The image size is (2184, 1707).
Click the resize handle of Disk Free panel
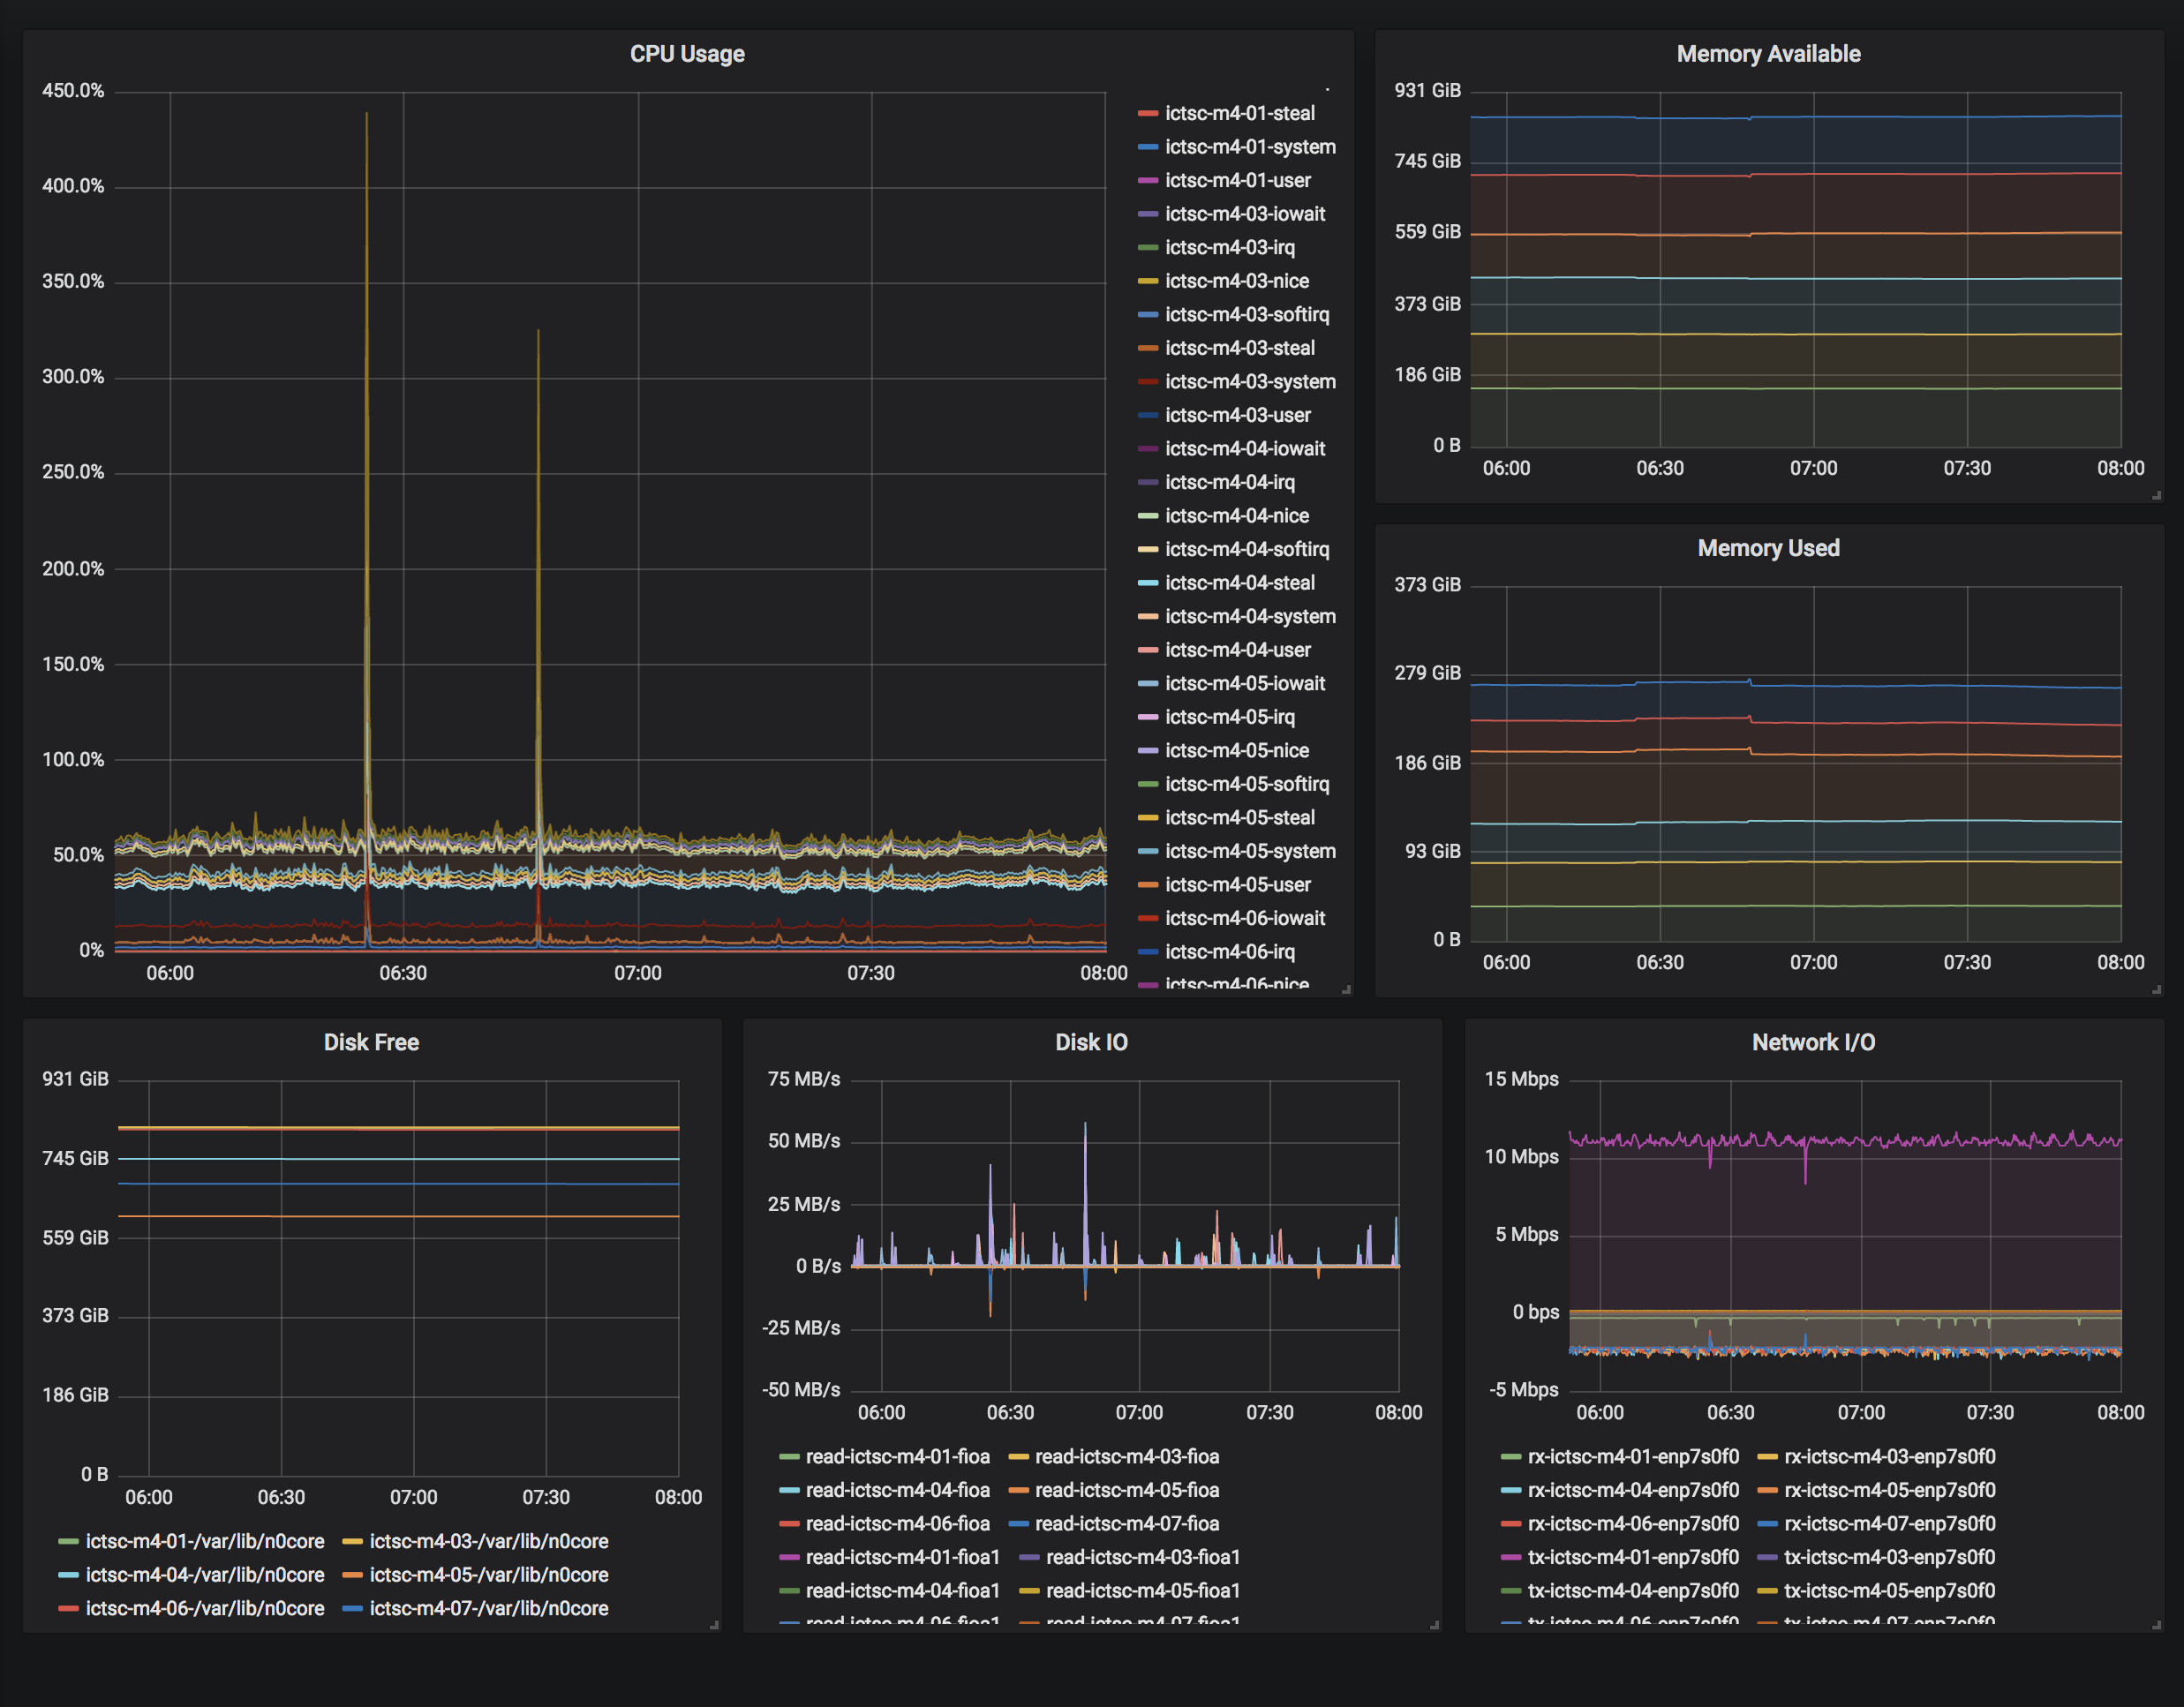click(714, 1625)
